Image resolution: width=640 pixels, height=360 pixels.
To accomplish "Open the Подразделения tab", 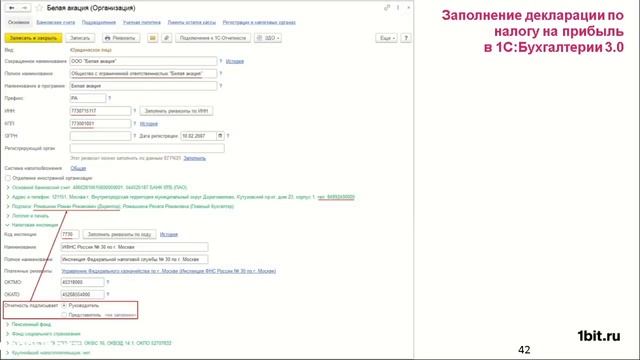I will pos(99,22).
